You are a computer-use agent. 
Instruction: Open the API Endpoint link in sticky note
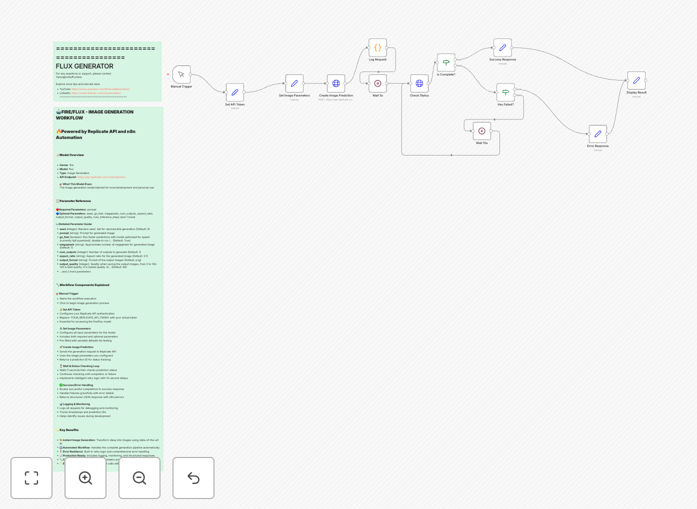pyautogui.click(x=101, y=177)
